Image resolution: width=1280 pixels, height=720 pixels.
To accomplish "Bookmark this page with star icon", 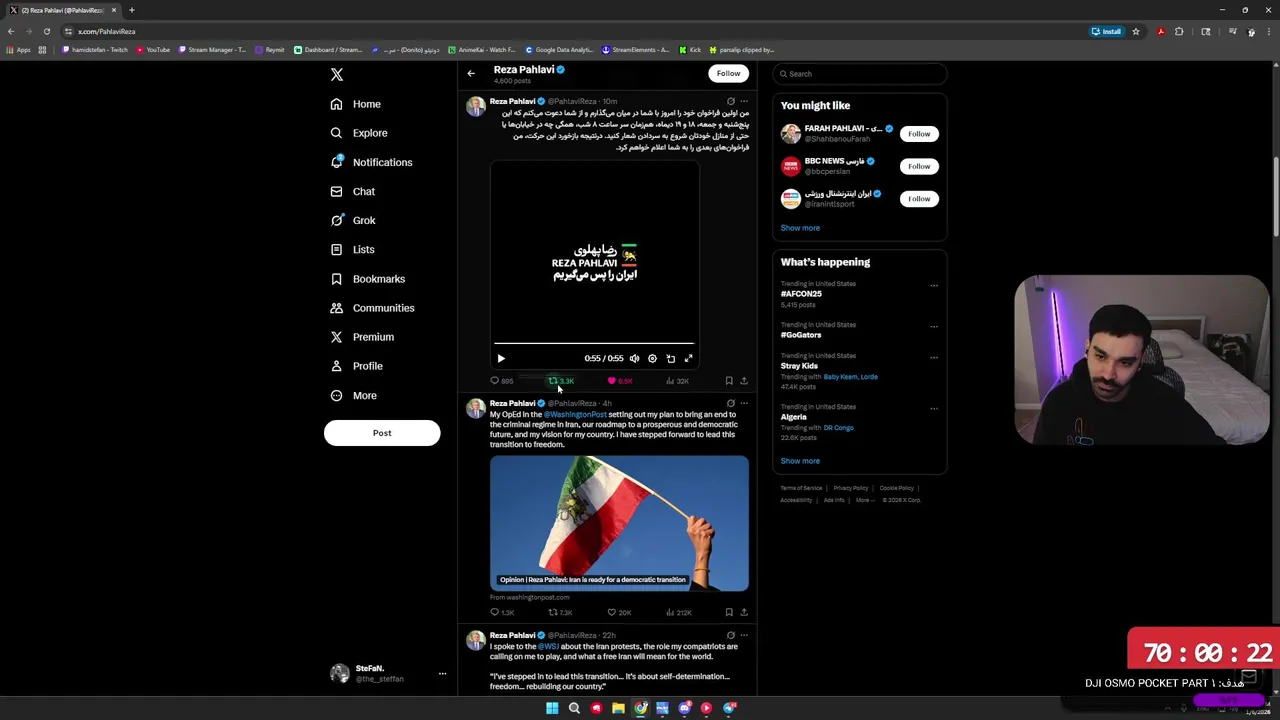I will point(1136,32).
